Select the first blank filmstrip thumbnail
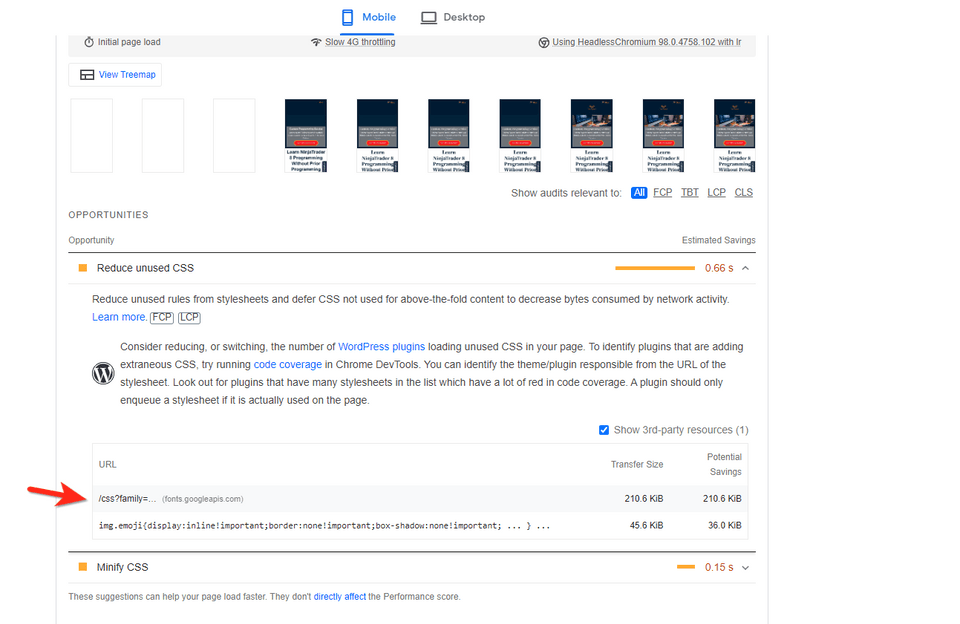This screenshot has width=960, height=624. coord(92,135)
